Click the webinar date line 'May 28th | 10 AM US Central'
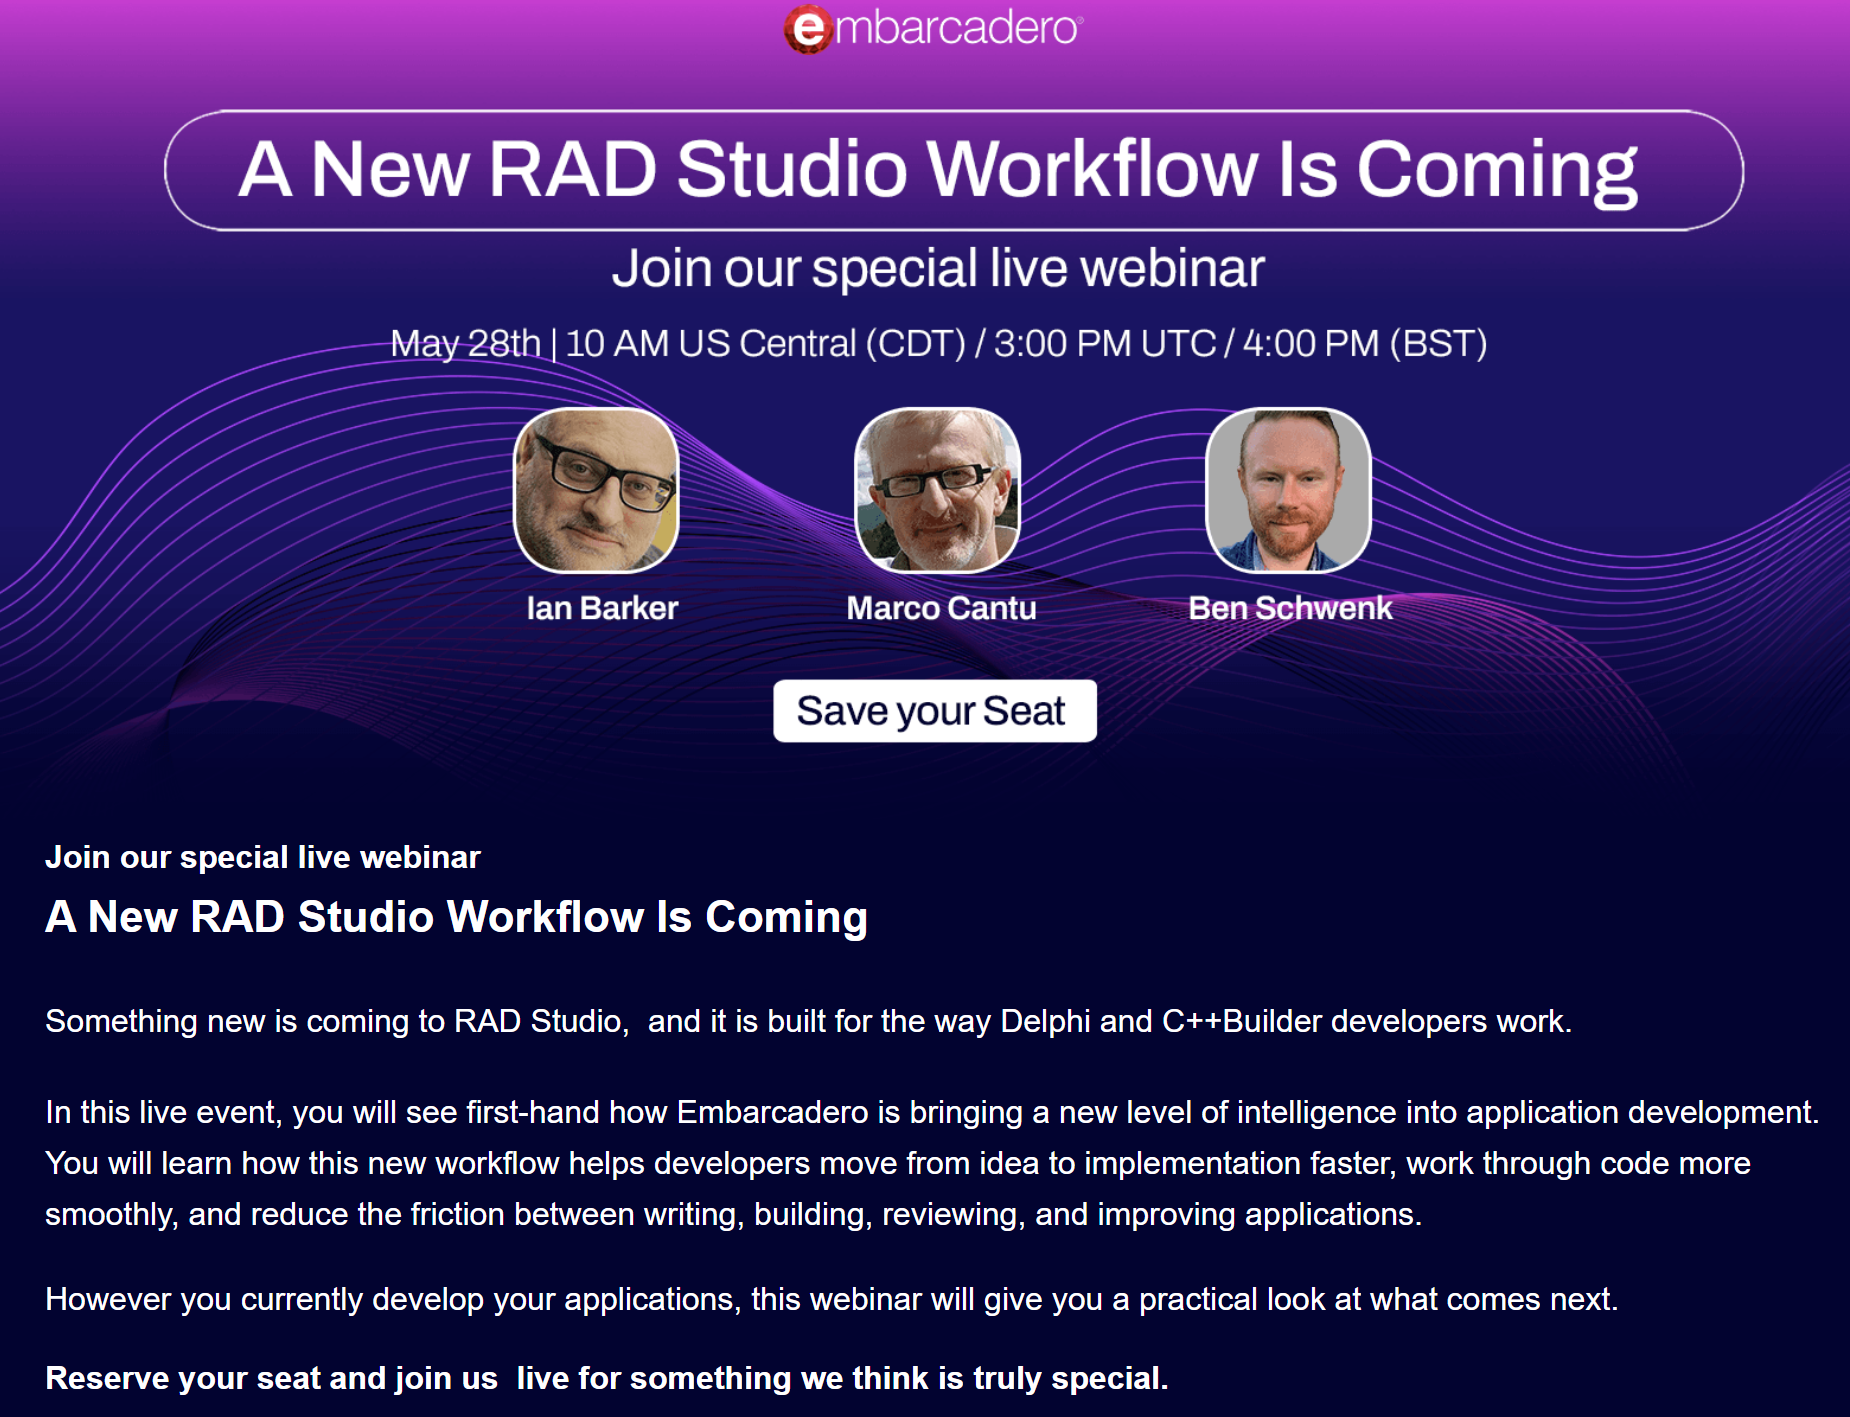Viewport: 1850px width, 1417px height. click(938, 344)
